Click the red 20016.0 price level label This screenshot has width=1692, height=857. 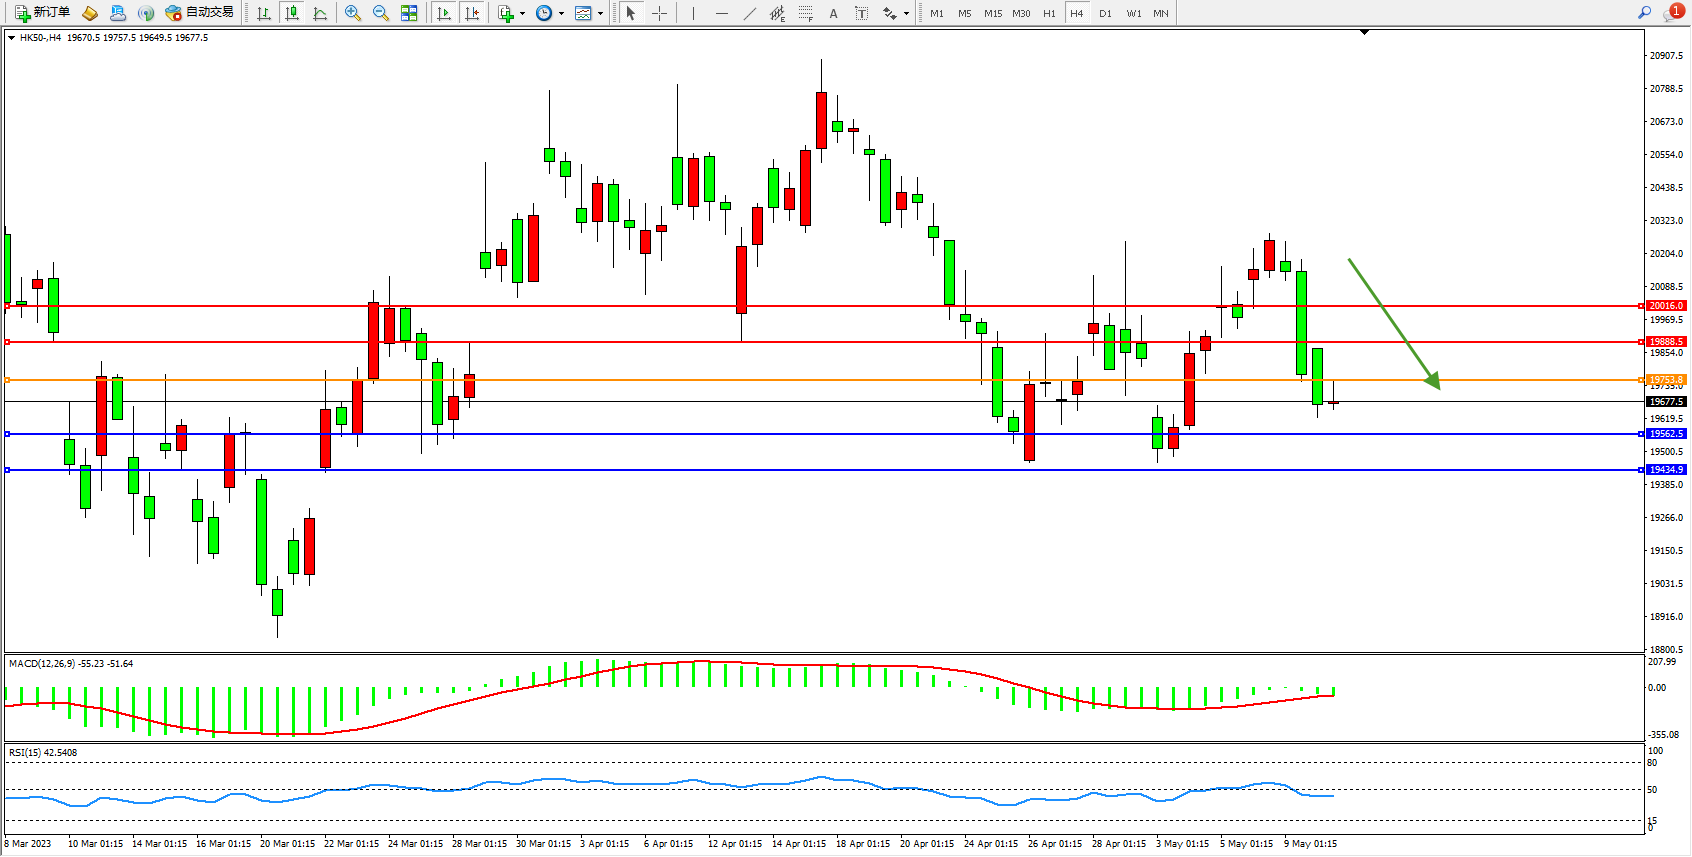(x=1666, y=306)
